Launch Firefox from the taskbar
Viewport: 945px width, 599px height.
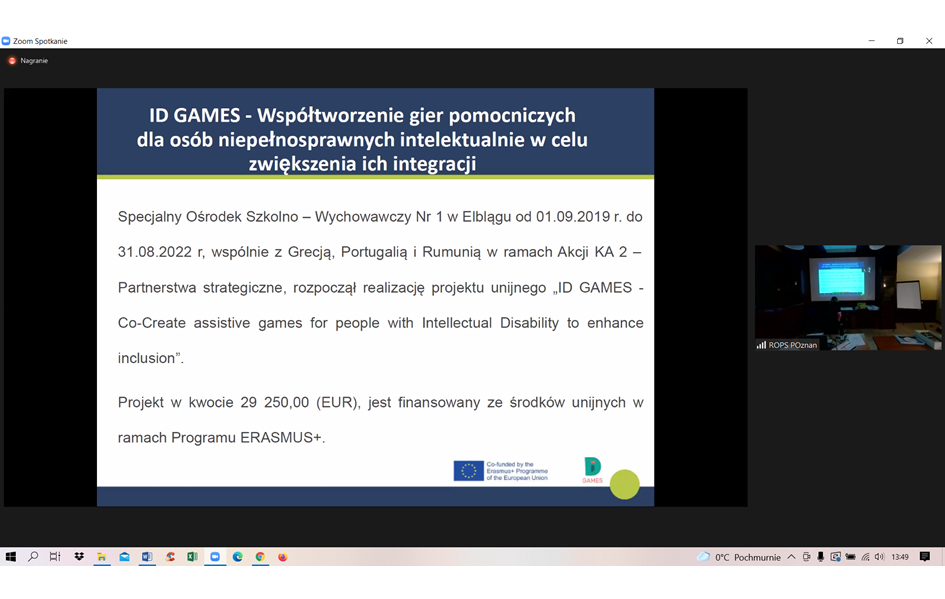[x=283, y=557]
